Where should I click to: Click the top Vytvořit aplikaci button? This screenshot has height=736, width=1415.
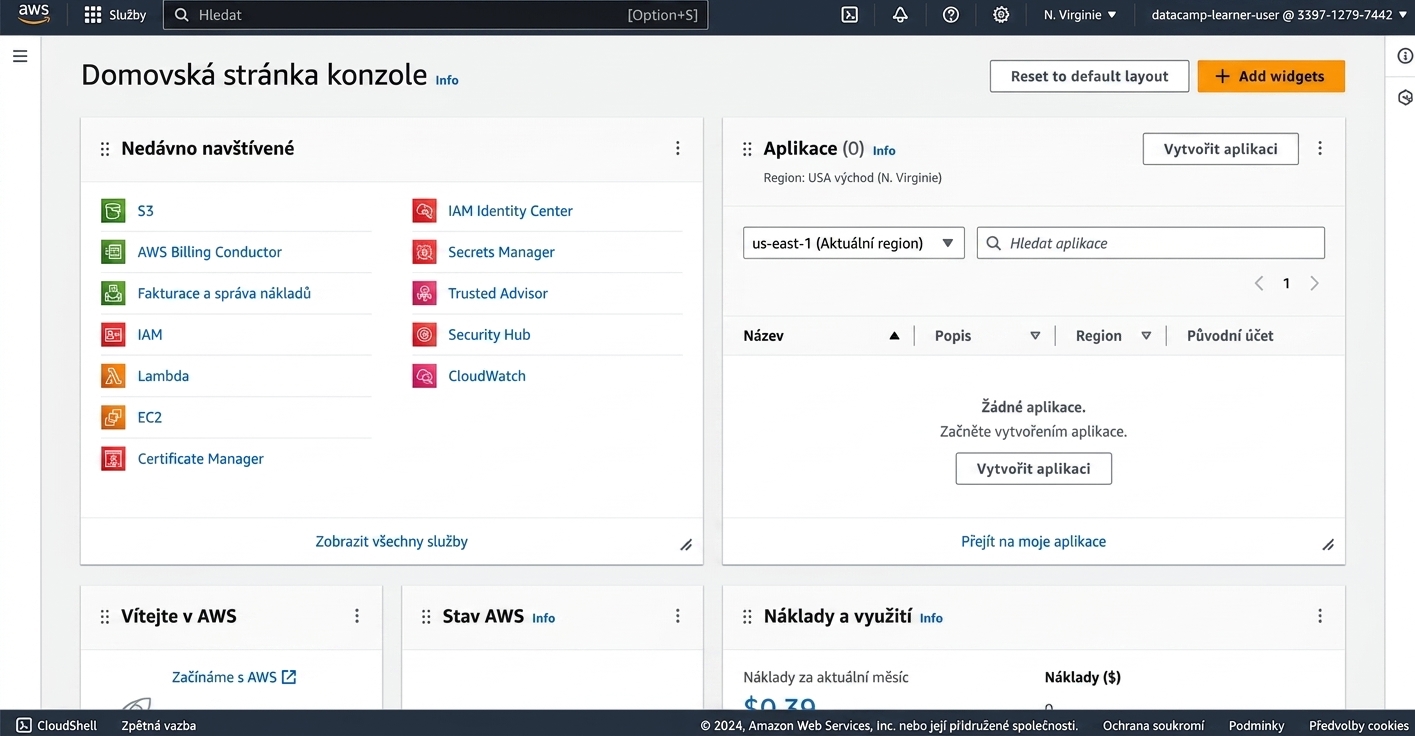[x=1220, y=149]
